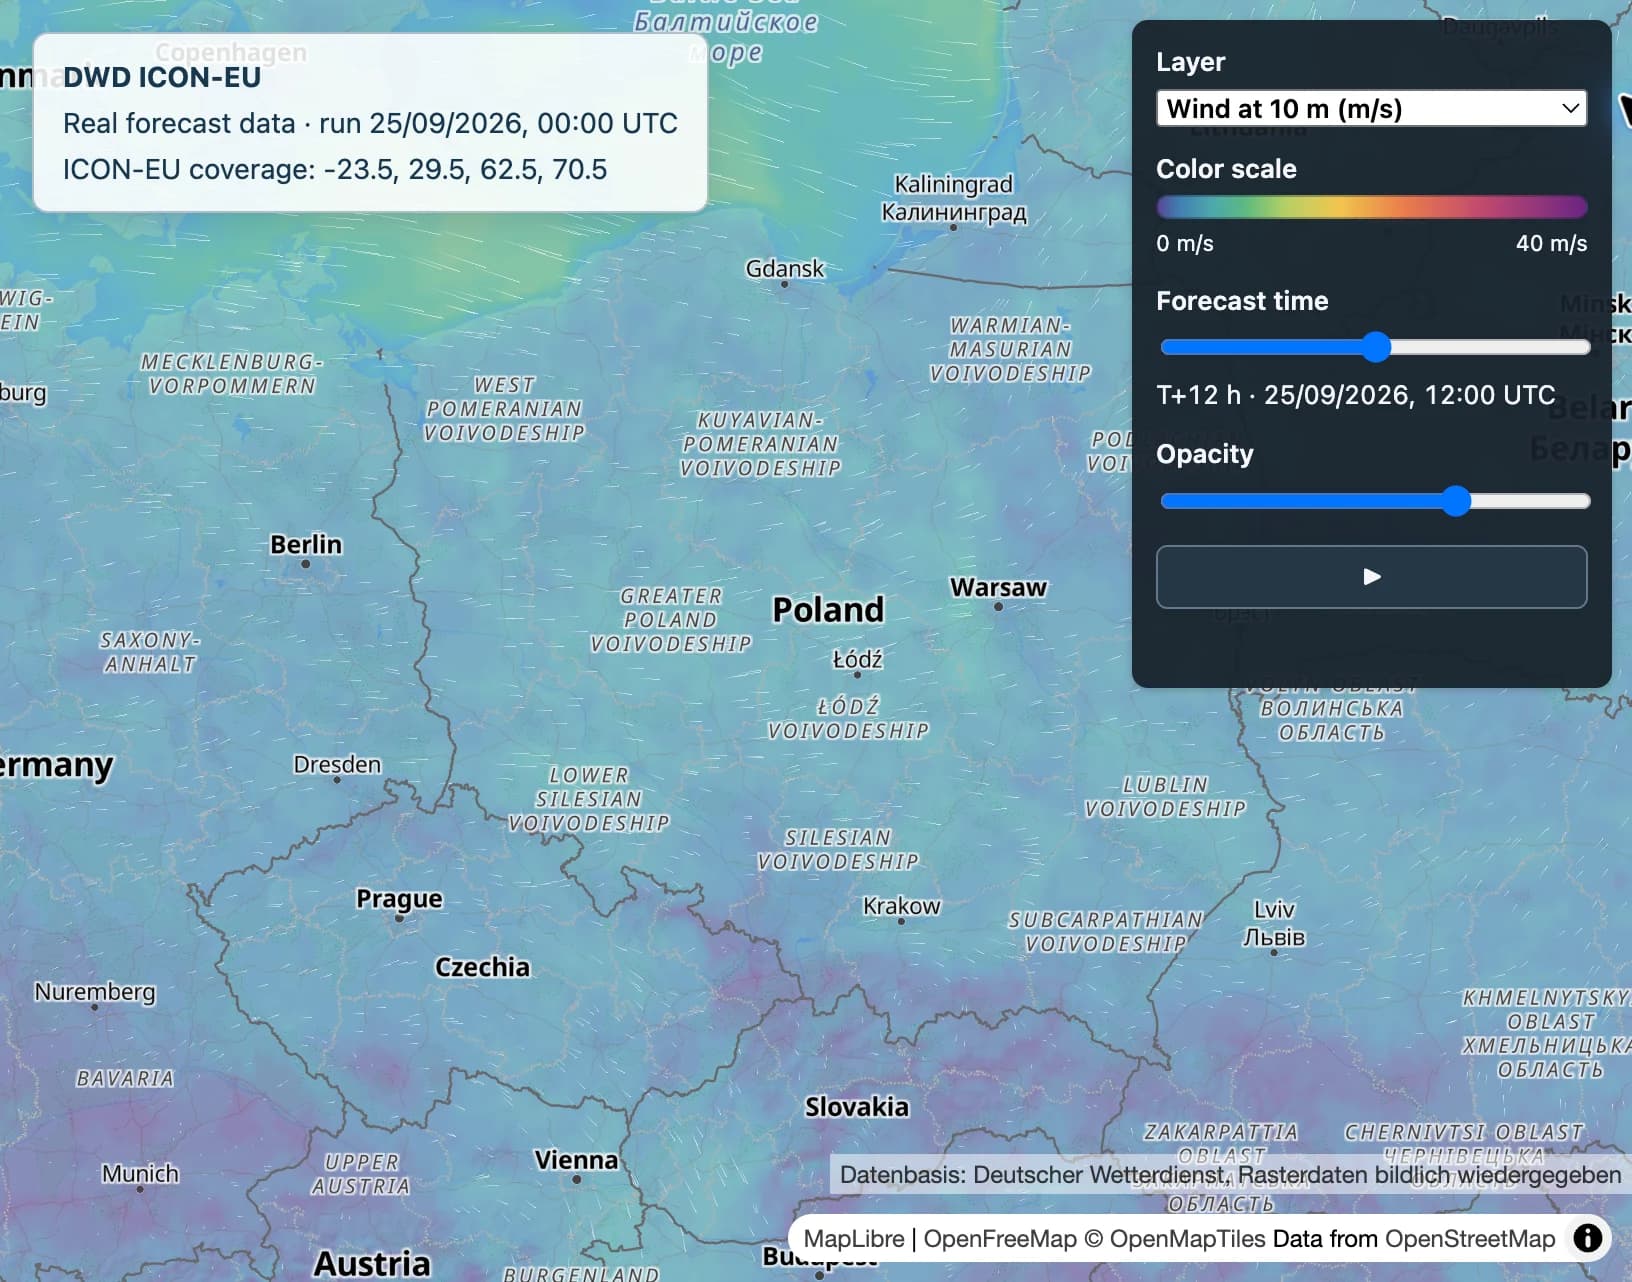Click the Berlin city label on the map
The height and width of the screenshot is (1282, 1632).
pos(306,545)
